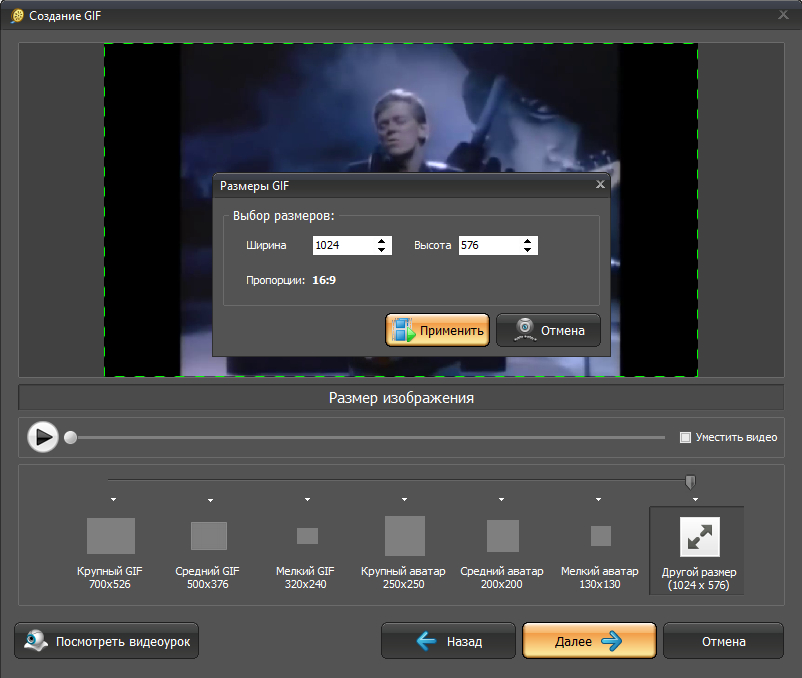Cancel the Размеры GIF dialog via Отмена

pos(548,330)
